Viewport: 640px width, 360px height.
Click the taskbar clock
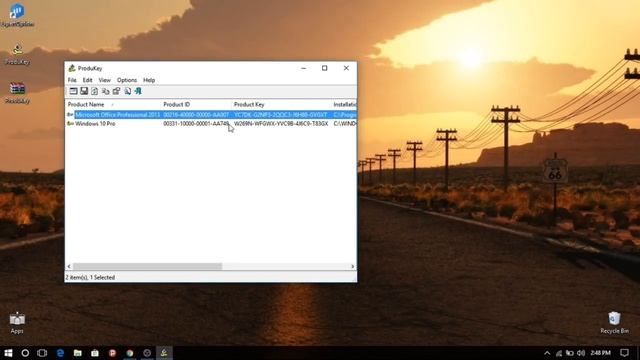point(600,353)
